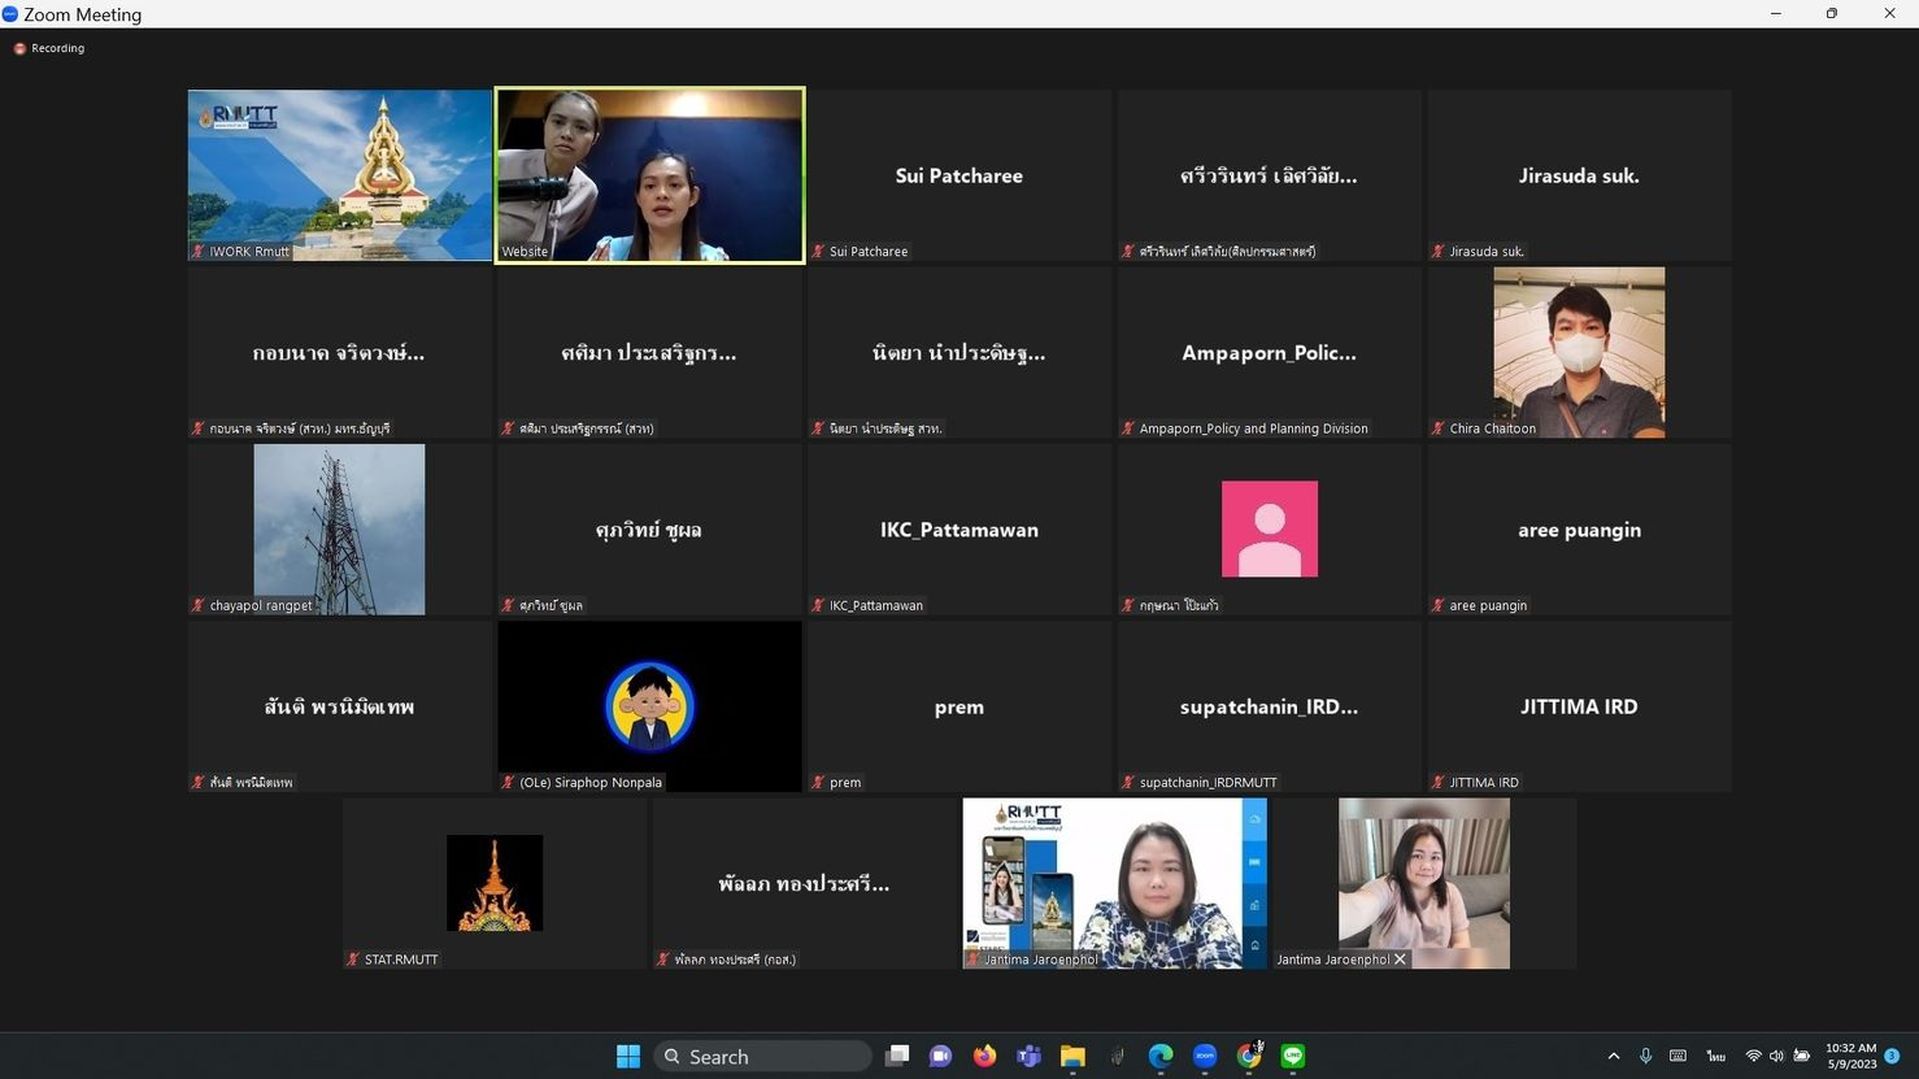Open the Chat app in the taskbar
Viewport: 1919px width, 1079px height.
tap(940, 1056)
